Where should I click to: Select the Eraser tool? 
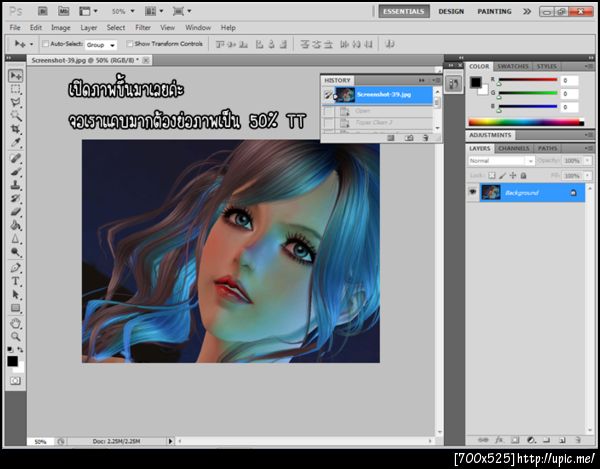pyautogui.click(x=15, y=212)
